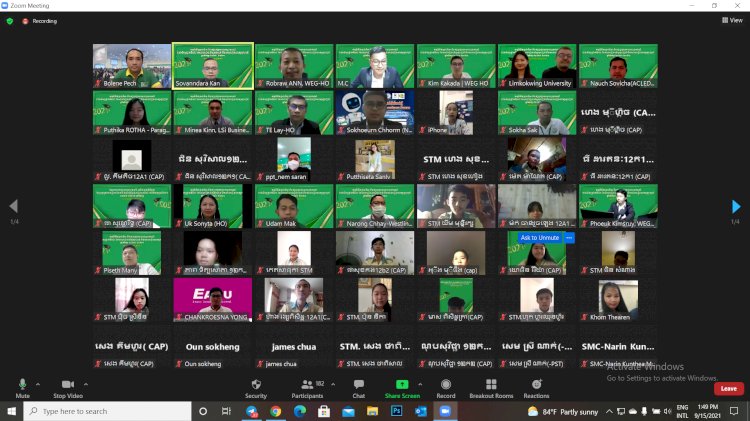Image resolution: width=750 pixels, height=421 pixels.
Task: Click the red Recording indicator
Action: [40, 21]
